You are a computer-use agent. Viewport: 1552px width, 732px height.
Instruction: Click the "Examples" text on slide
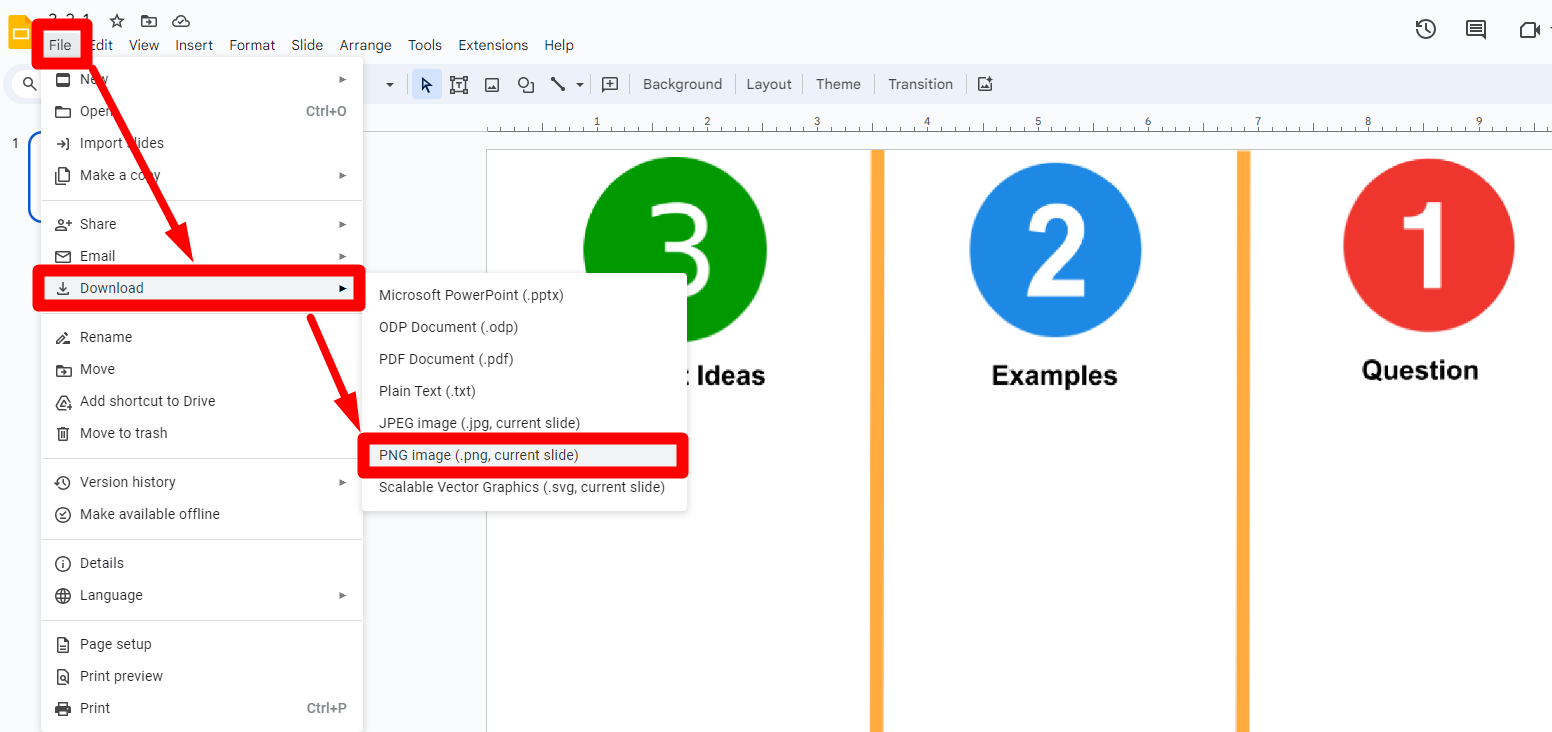1054,376
